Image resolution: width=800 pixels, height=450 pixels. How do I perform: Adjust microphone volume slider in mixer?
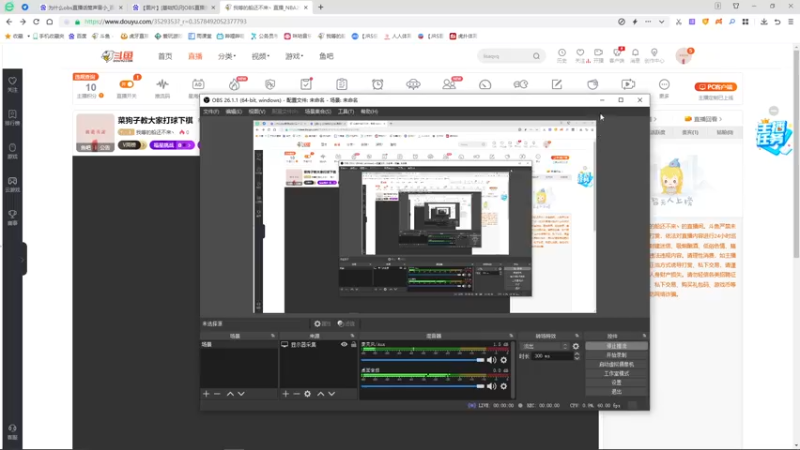(423, 360)
